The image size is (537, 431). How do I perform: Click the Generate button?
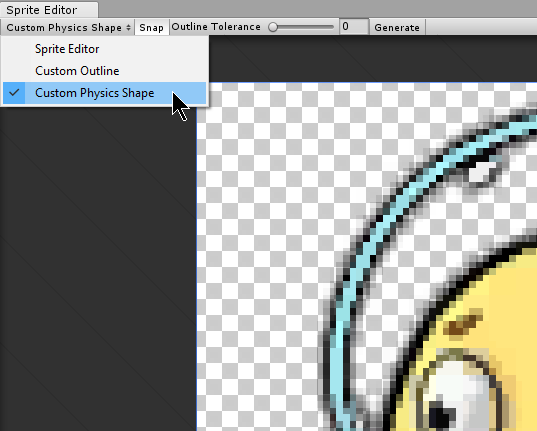click(x=397, y=27)
